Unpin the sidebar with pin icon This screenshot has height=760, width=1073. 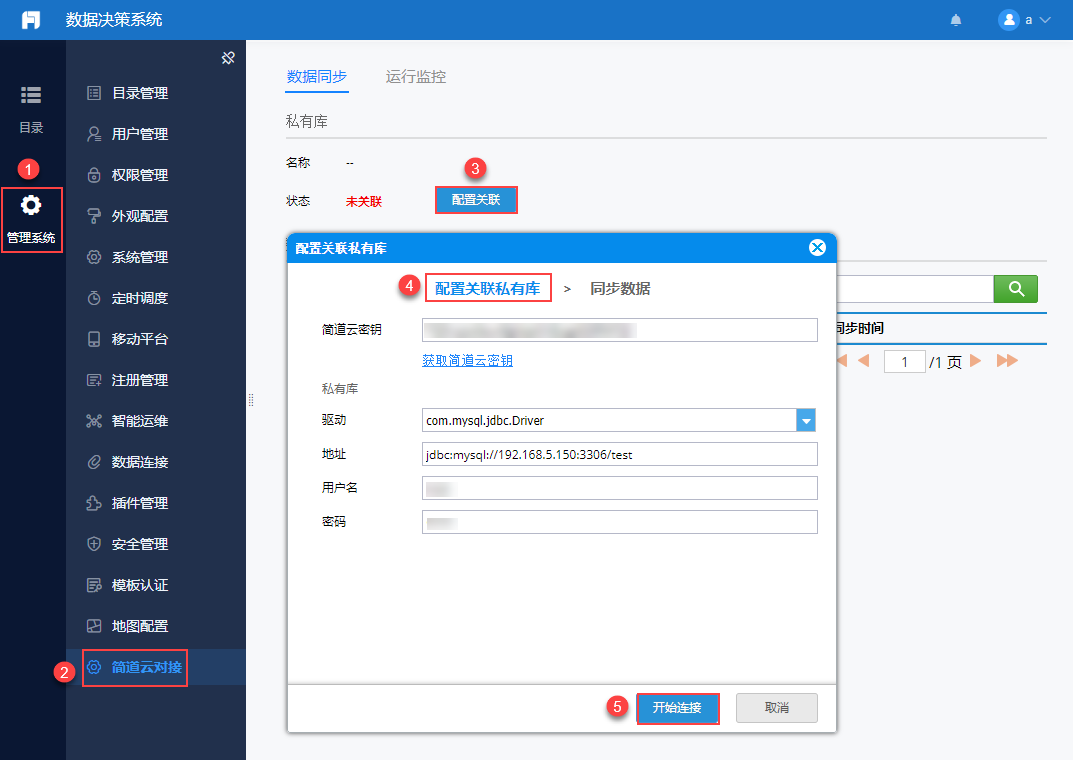pyautogui.click(x=229, y=58)
